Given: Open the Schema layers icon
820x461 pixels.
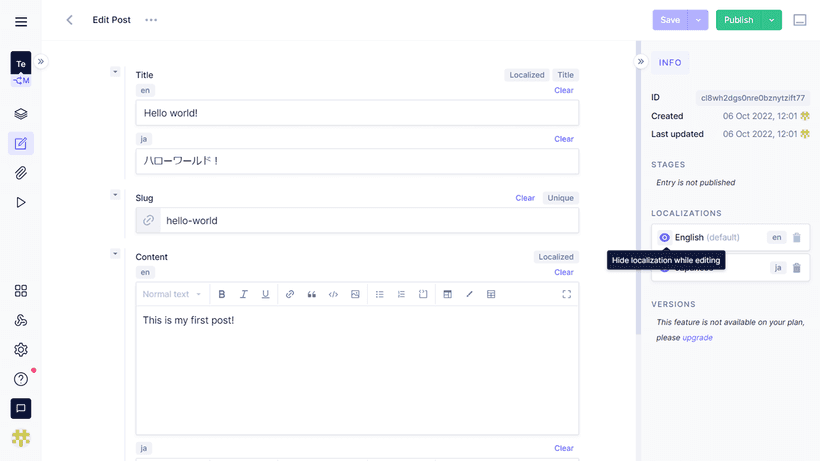Looking at the screenshot, I should (21, 114).
